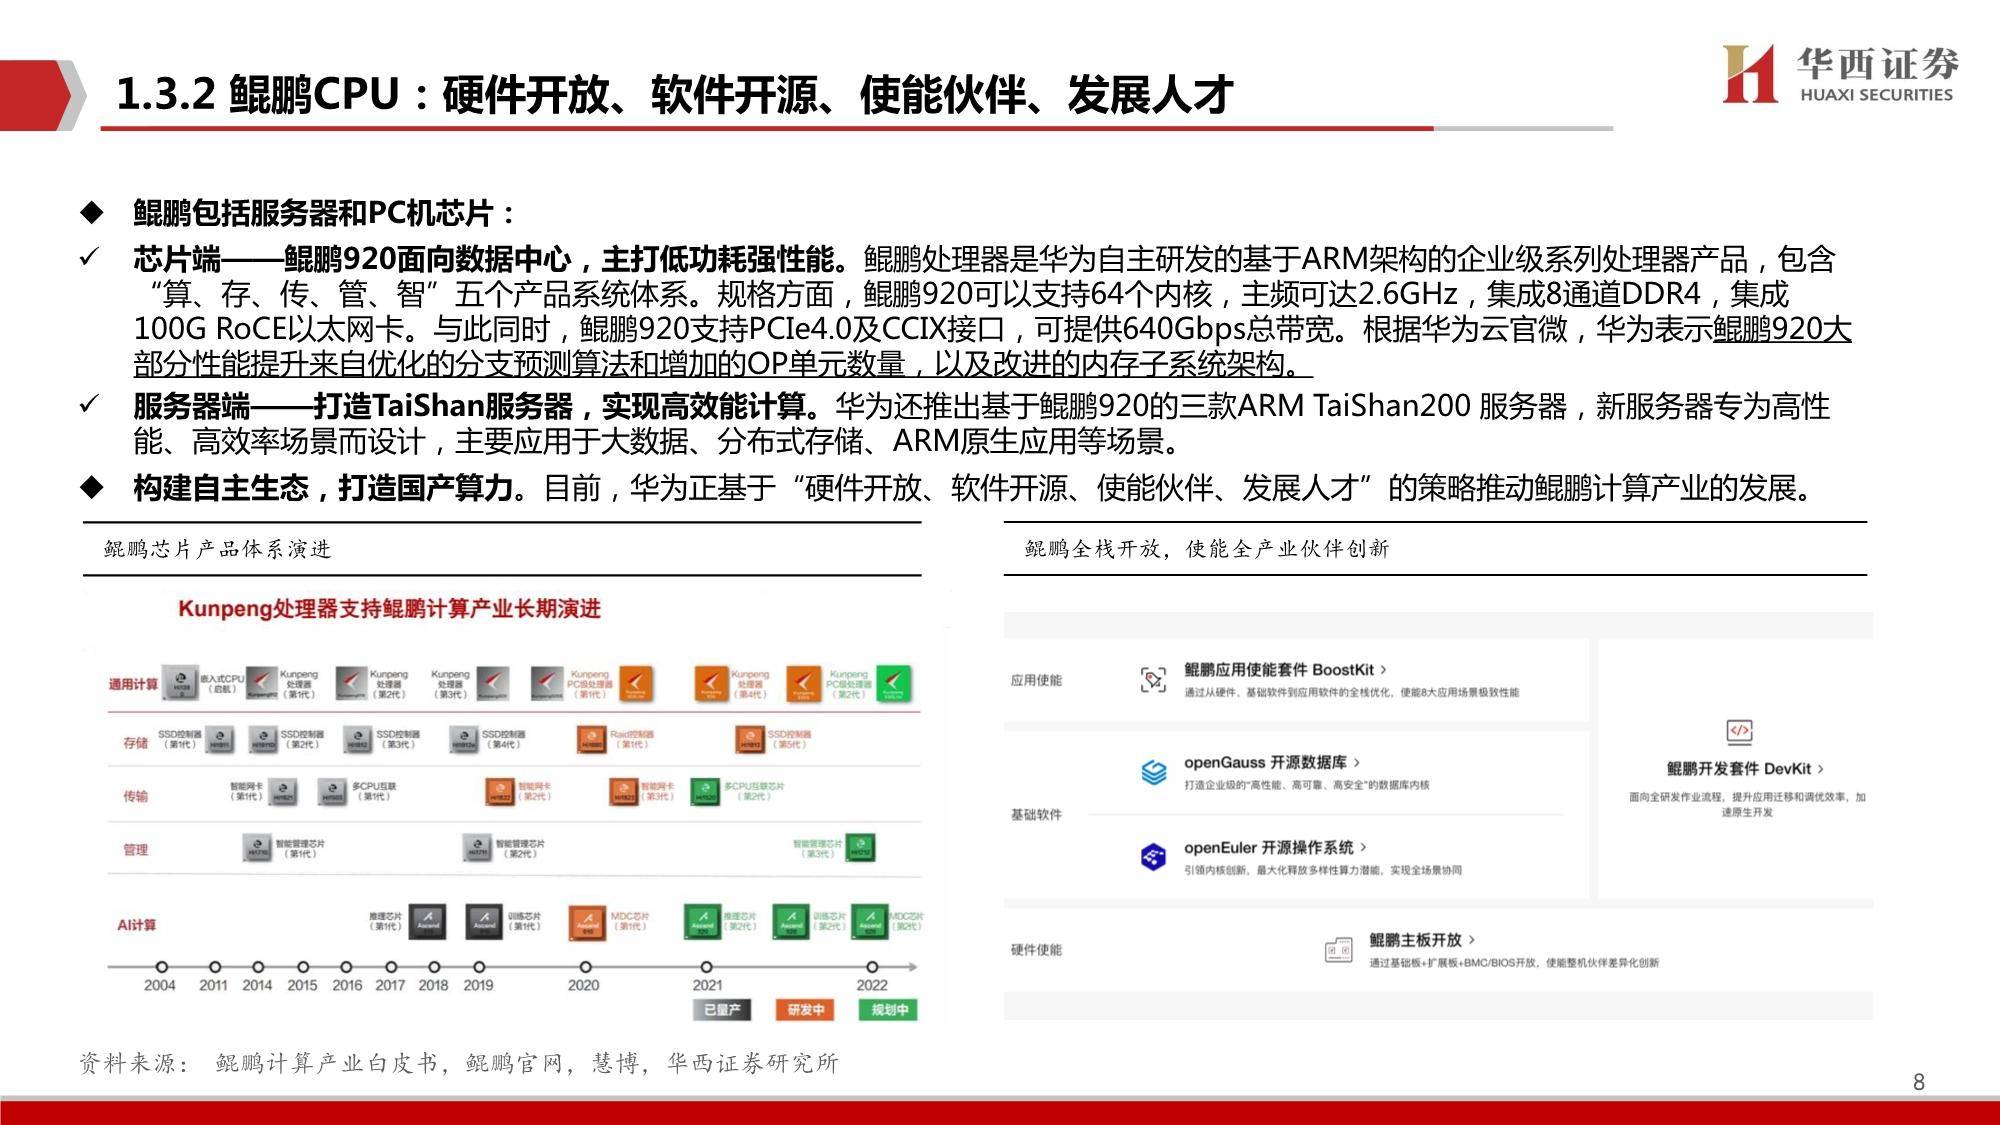Viewport: 2000px width, 1125px height.
Task: Click the caption 鲲鹏全栈开放，使能全产业伙伴创新
Action: (1207, 548)
